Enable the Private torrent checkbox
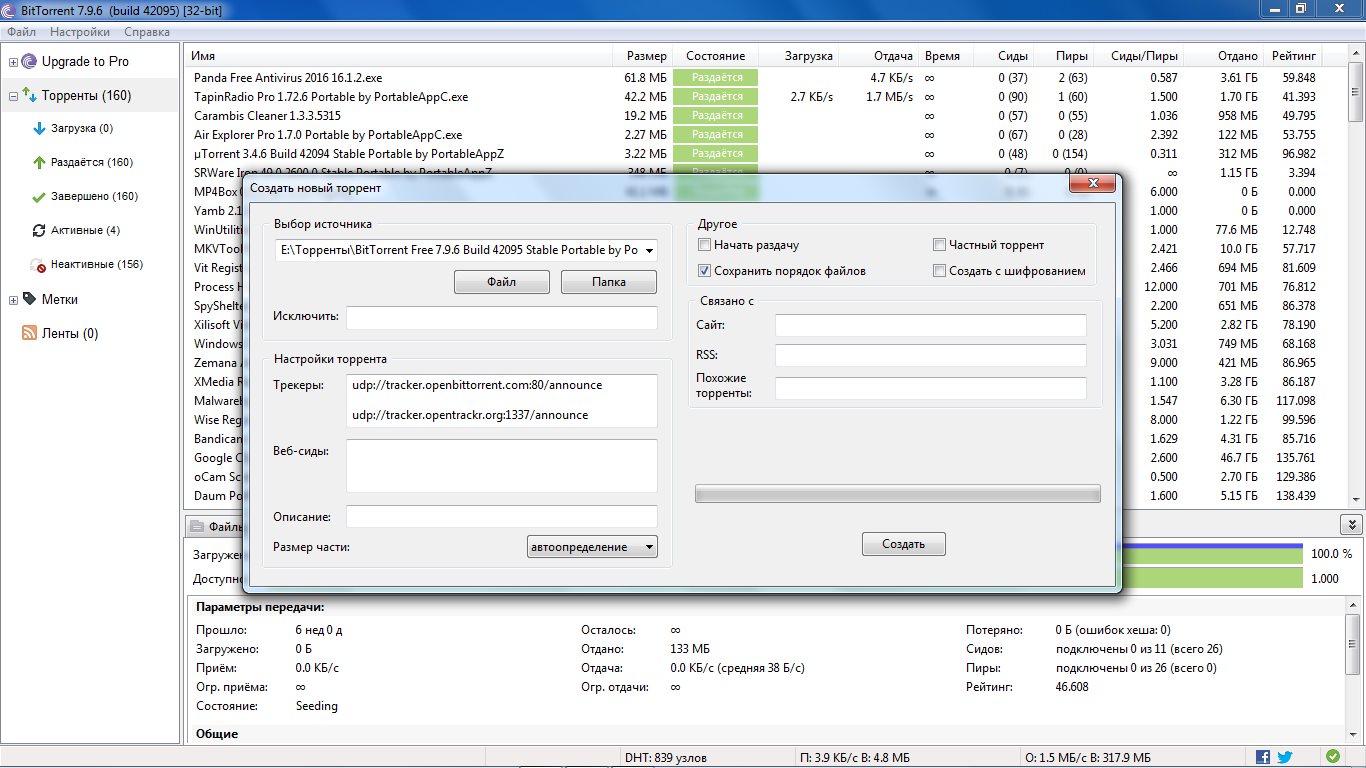Image resolution: width=1366 pixels, height=768 pixels. (x=939, y=245)
